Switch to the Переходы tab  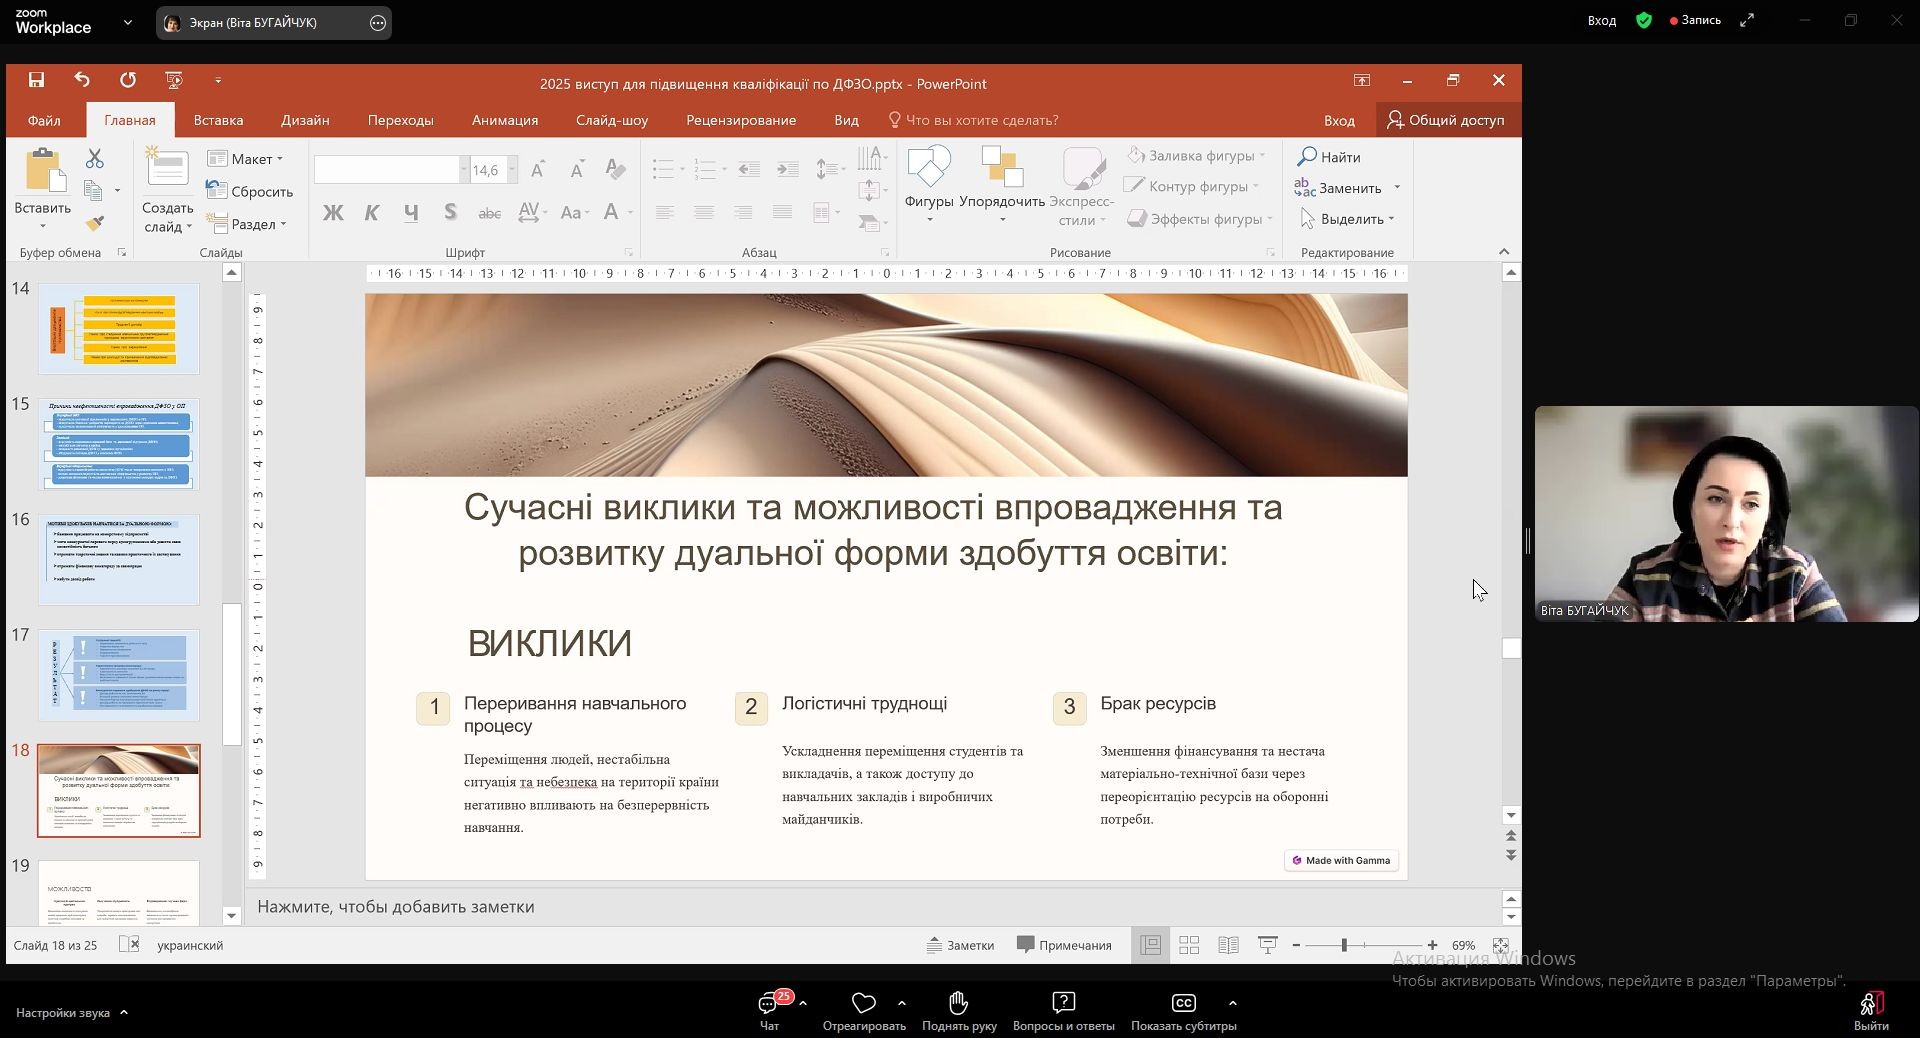[400, 120]
